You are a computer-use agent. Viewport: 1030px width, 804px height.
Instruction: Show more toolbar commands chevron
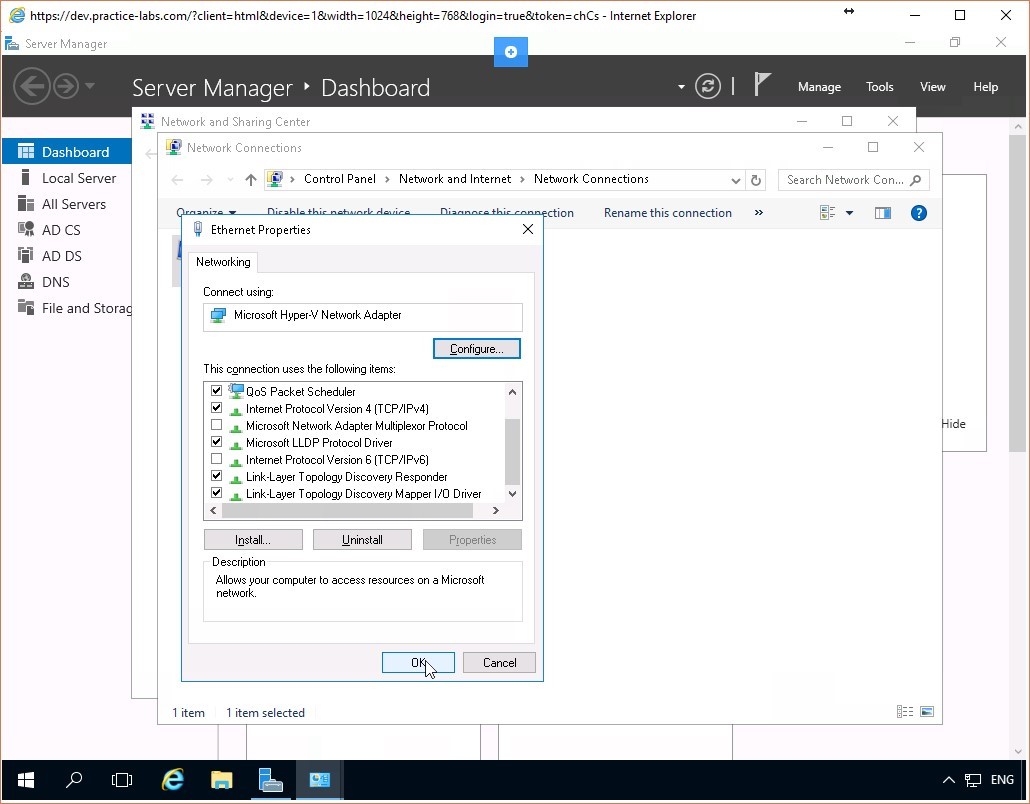click(758, 213)
